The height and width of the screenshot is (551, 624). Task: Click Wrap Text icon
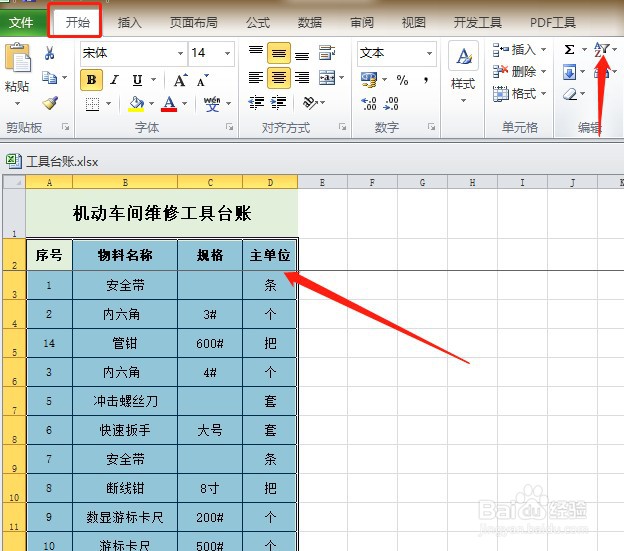click(327, 53)
